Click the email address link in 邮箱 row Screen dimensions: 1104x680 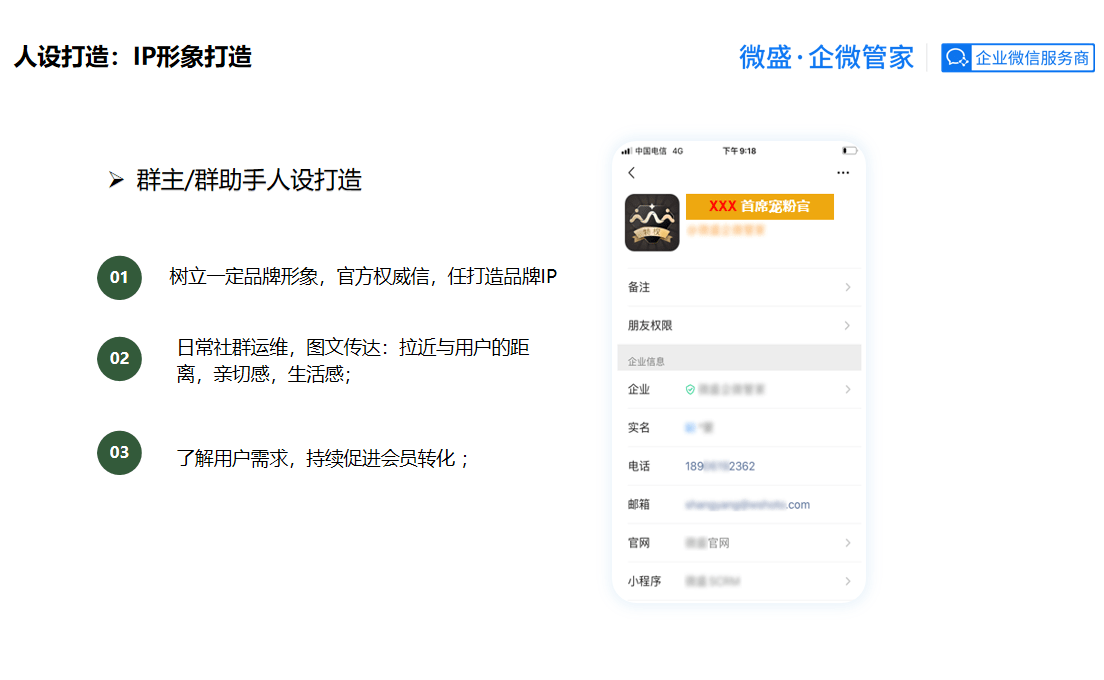pos(747,505)
